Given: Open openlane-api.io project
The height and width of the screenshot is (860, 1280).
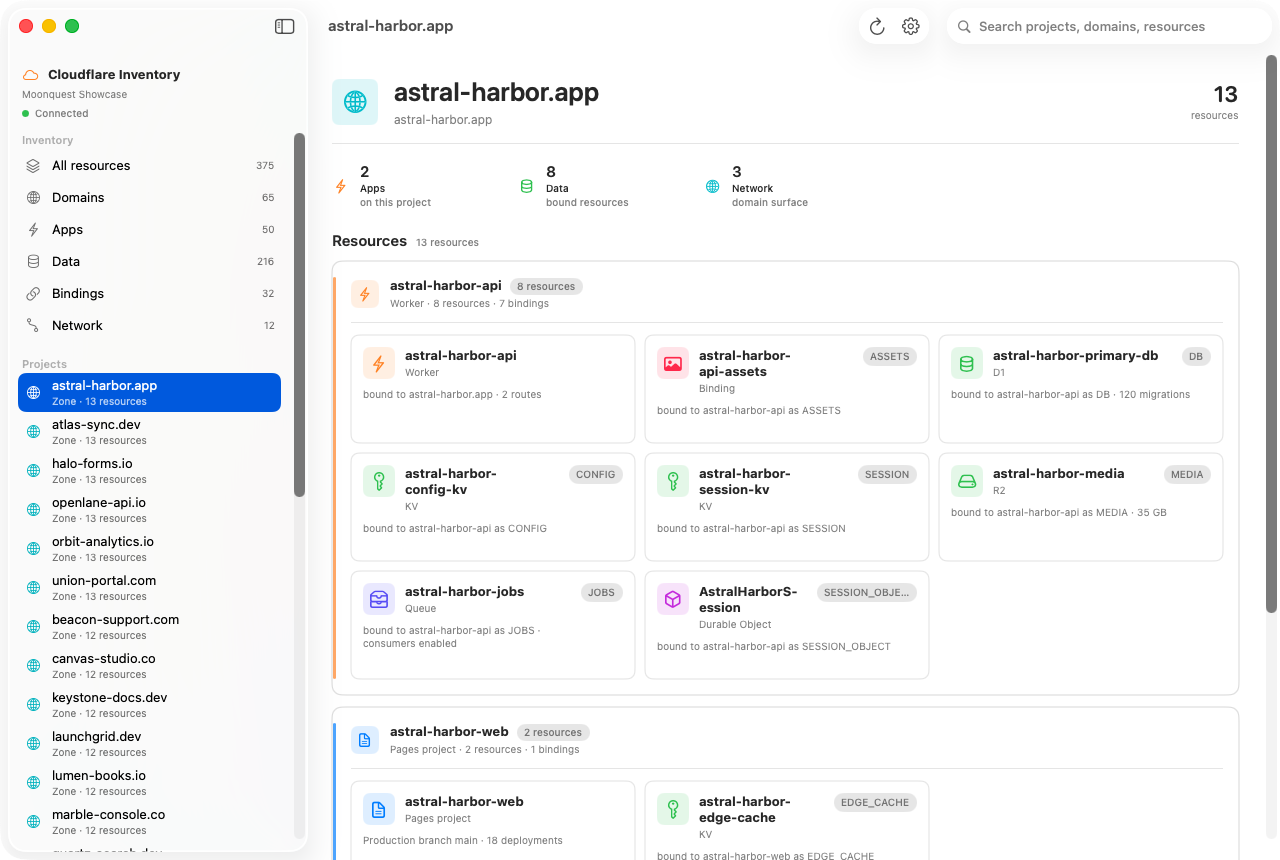Looking at the screenshot, I should point(150,510).
